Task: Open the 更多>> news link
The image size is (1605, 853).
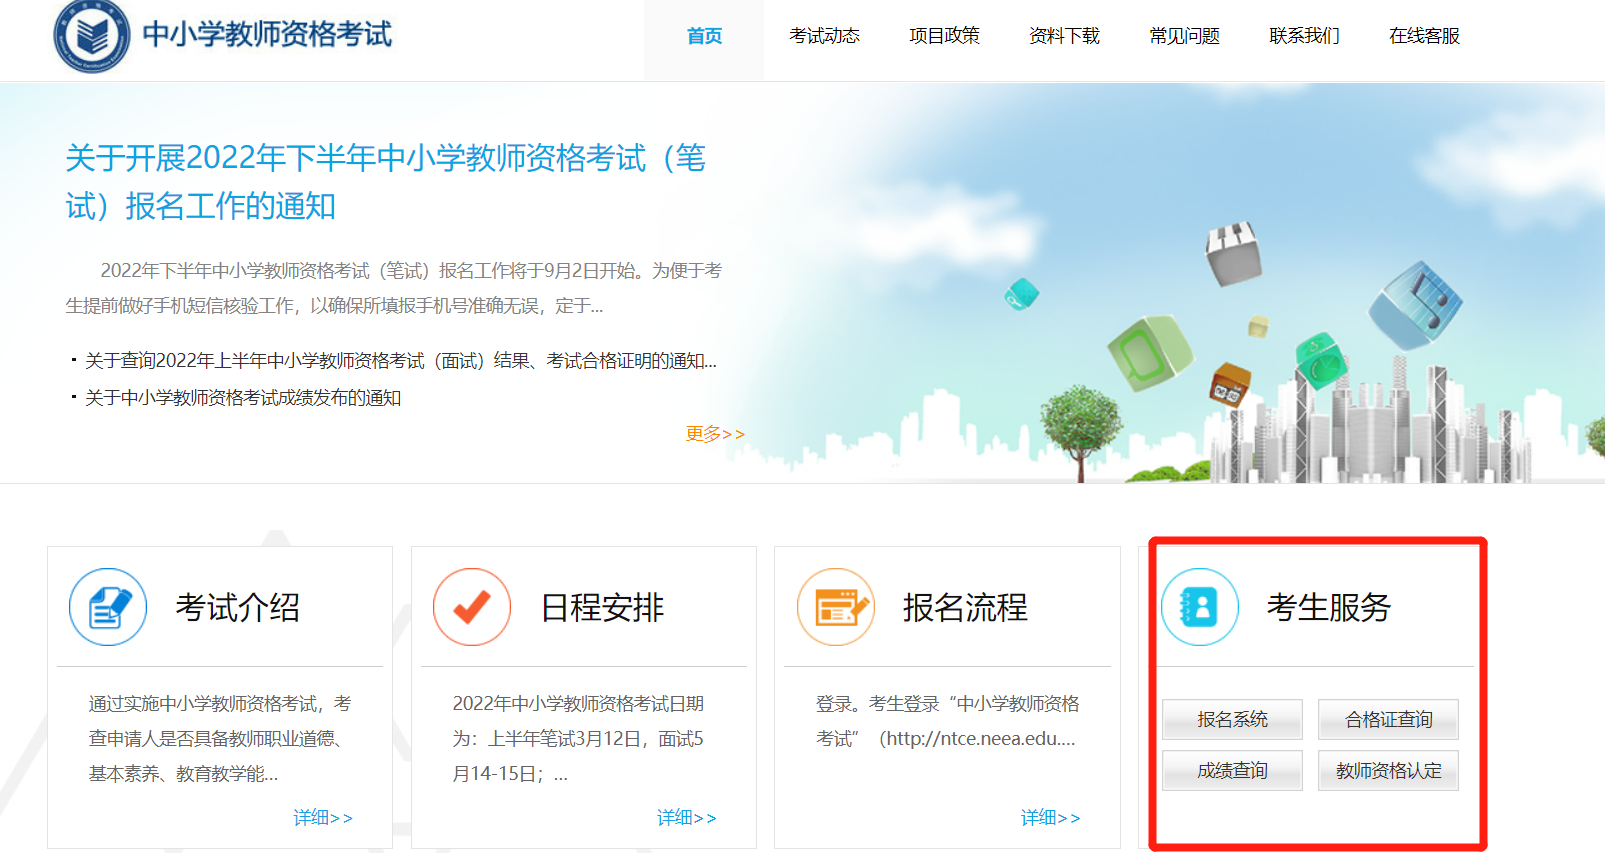Action: tap(714, 434)
